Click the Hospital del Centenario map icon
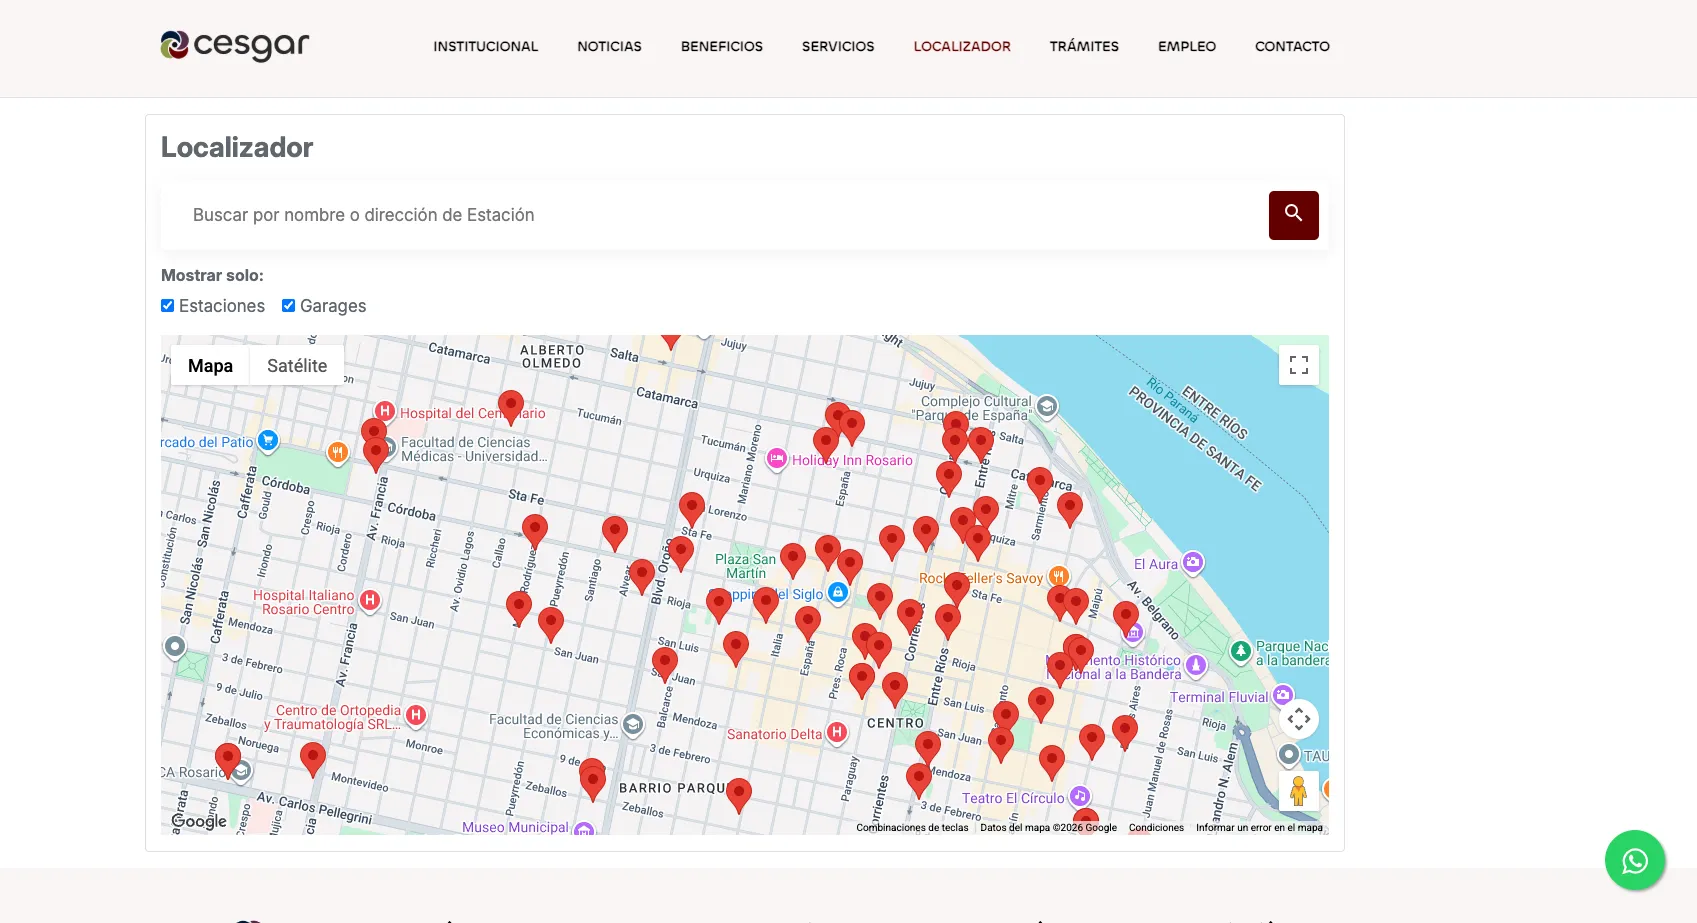Screen dimensions: 1697x923 [x=385, y=411]
